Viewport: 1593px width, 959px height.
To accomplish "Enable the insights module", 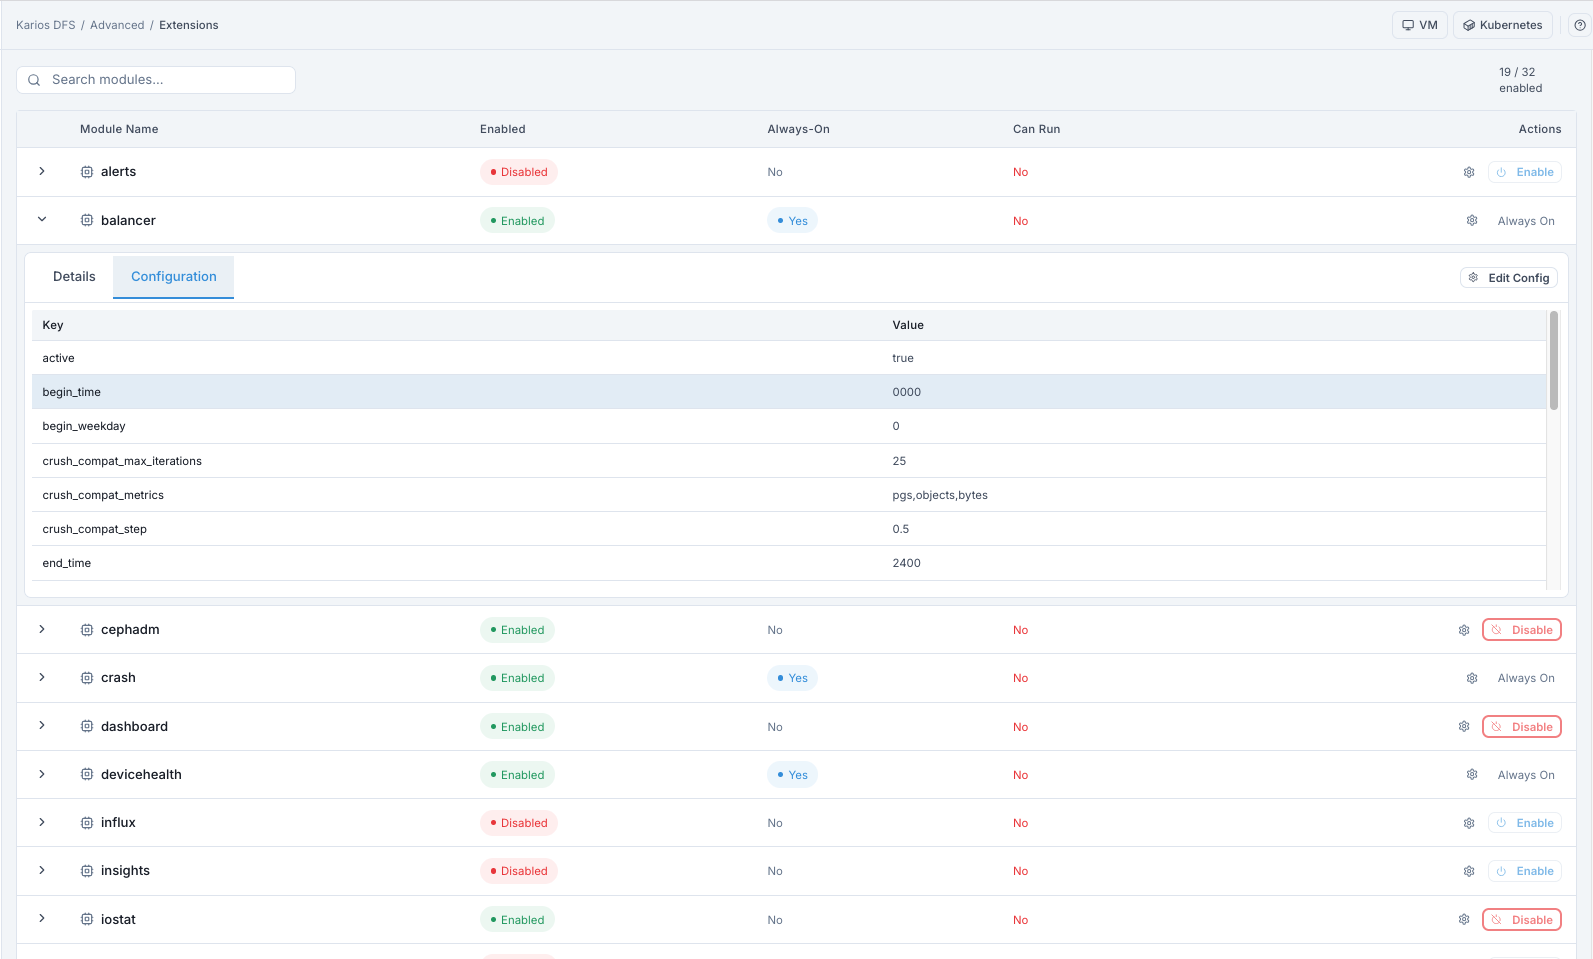I will (1525, 871).
